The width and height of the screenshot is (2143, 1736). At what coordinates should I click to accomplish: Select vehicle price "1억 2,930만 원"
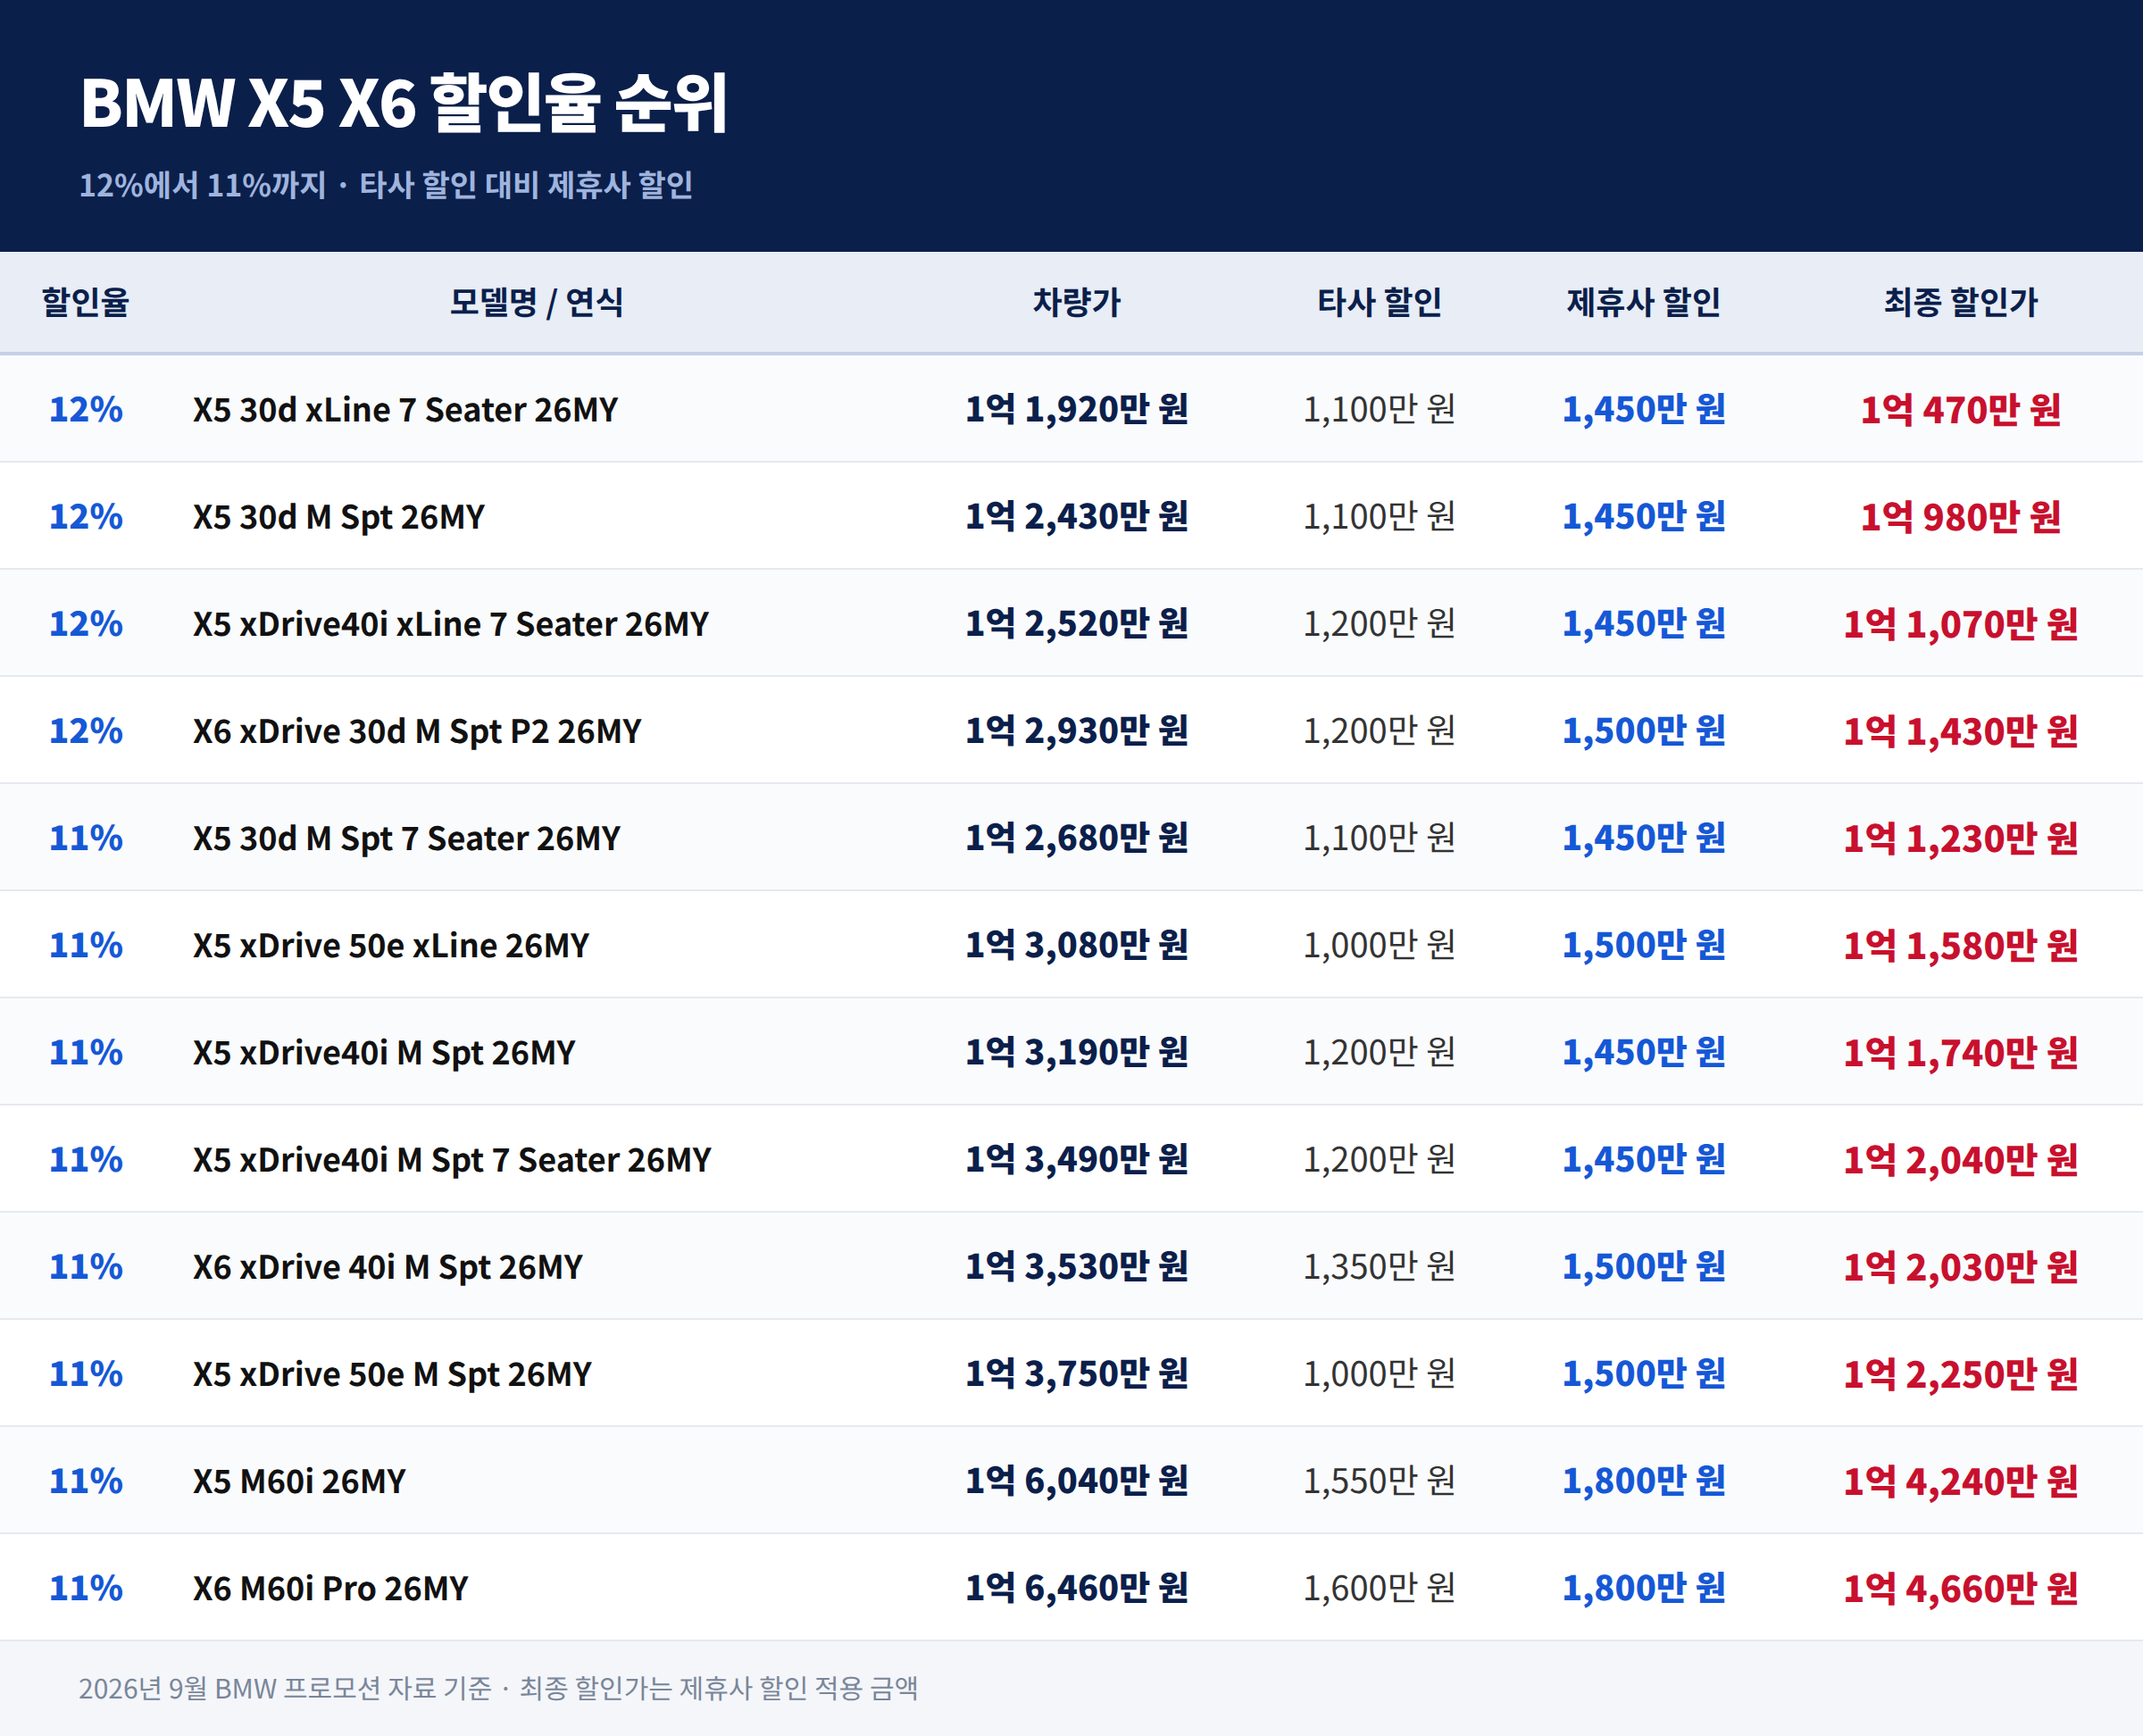[1077, 730]
